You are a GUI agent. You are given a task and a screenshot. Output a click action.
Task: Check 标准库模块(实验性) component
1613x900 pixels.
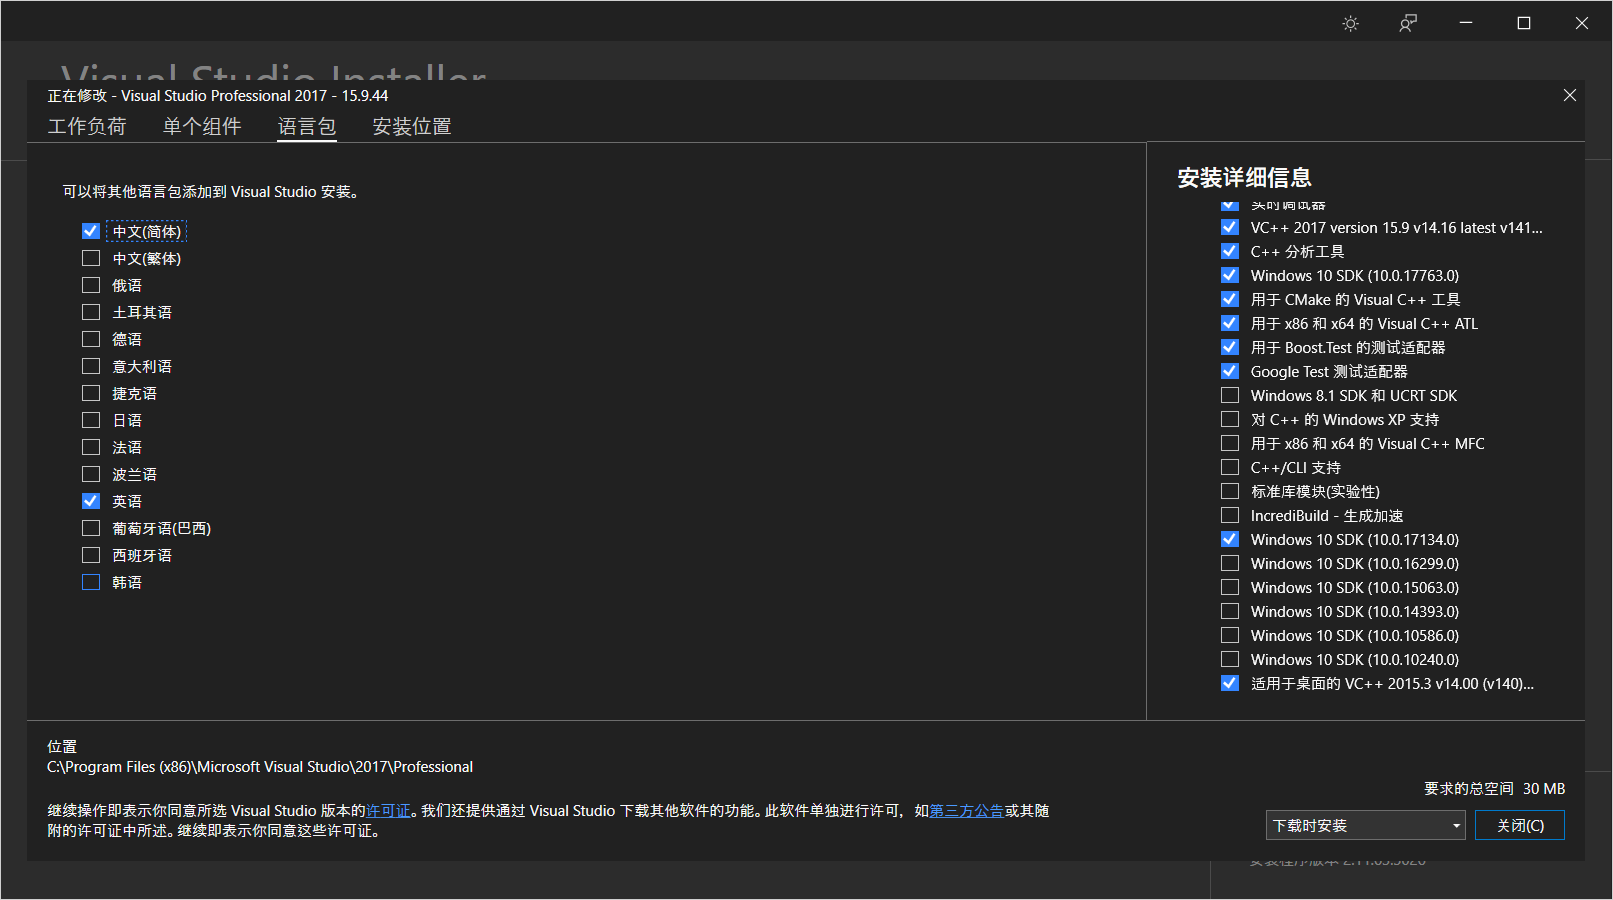click(1230, 491)
